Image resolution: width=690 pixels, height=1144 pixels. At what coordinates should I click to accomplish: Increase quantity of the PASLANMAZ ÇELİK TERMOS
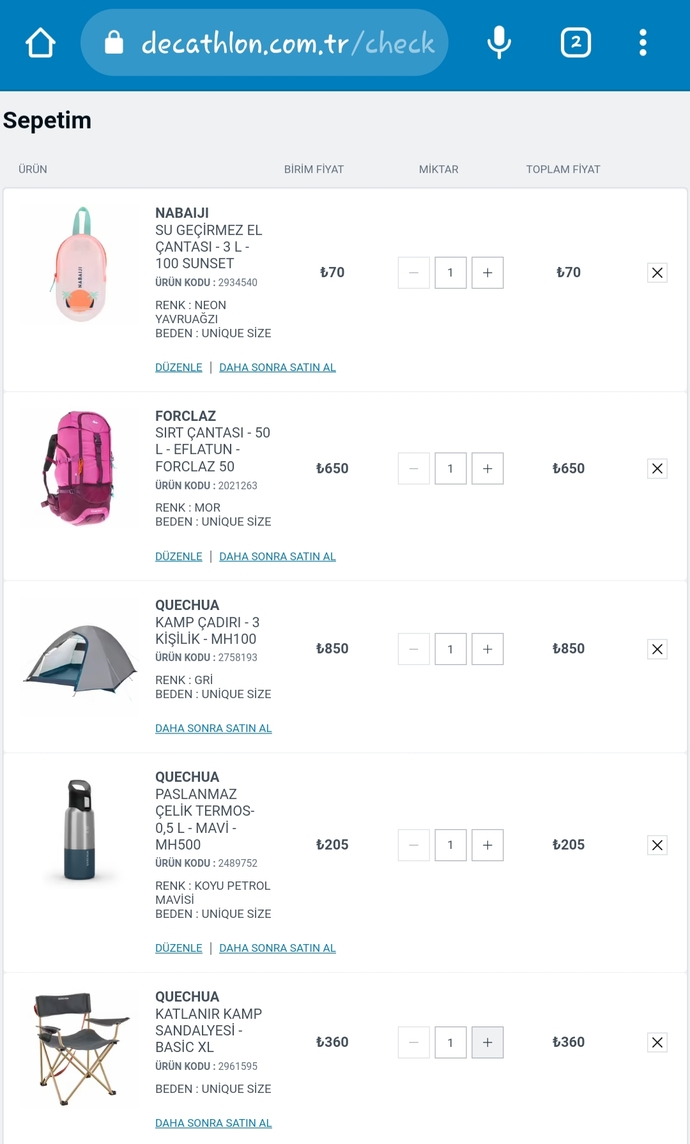point(487,844)
